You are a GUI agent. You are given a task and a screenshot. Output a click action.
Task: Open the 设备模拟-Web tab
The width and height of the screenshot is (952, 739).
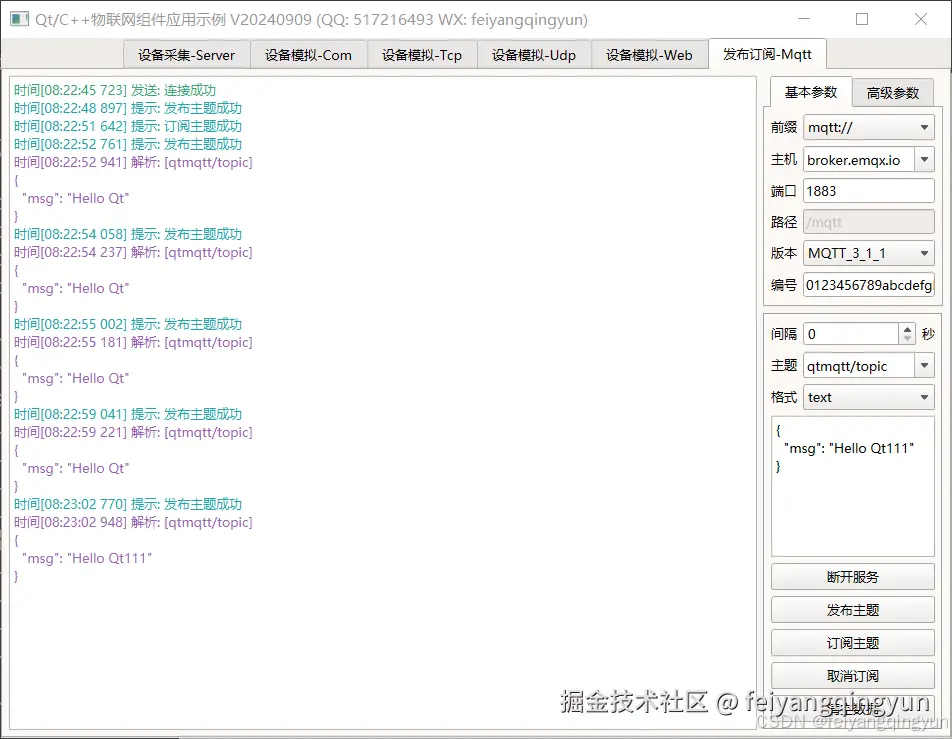(x=649, y=55)
